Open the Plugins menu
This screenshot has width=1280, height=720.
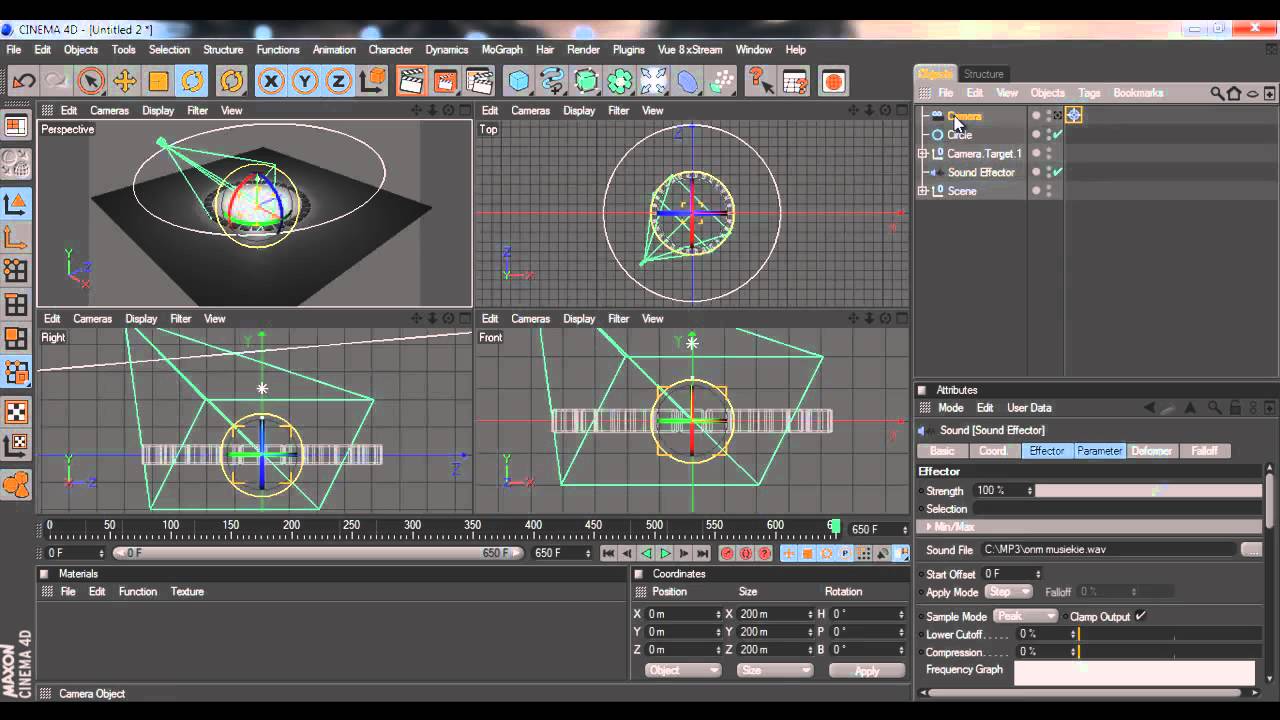coord(628,49)
